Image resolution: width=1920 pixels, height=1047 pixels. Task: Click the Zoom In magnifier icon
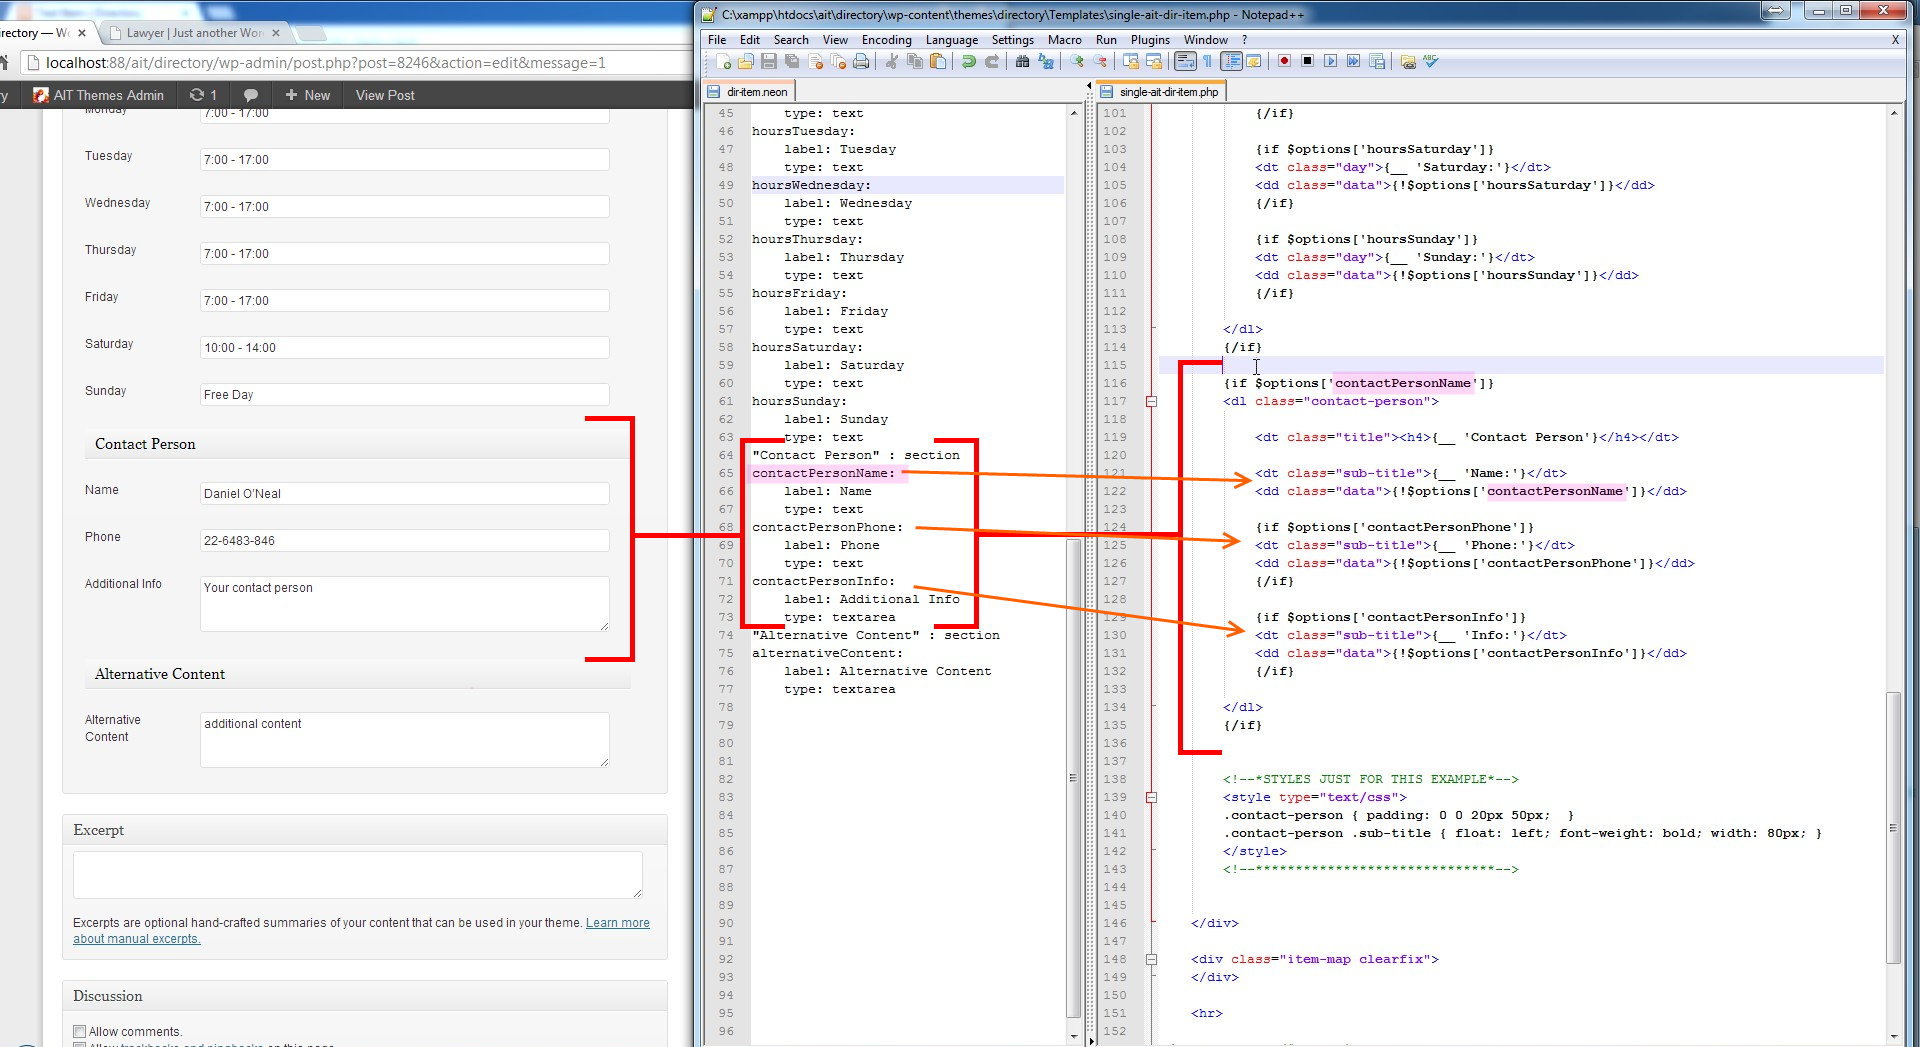click(x=1076, y=61)
